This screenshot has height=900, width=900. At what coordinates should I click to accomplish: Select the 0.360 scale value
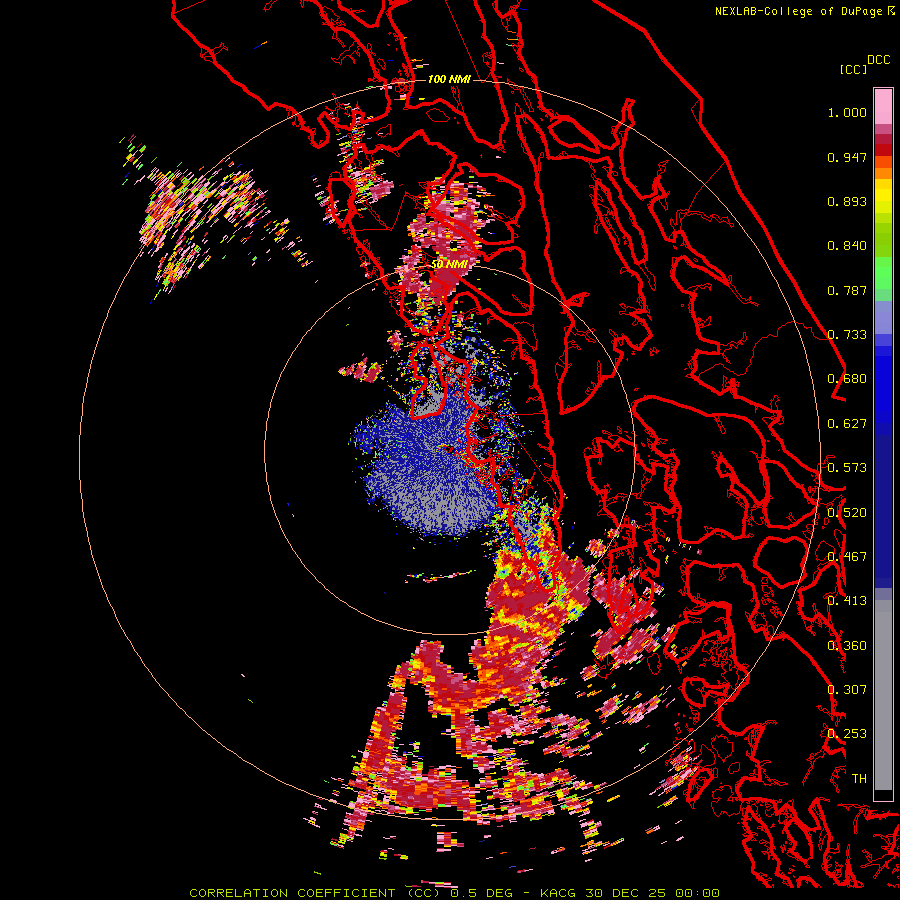coord(847,646)
